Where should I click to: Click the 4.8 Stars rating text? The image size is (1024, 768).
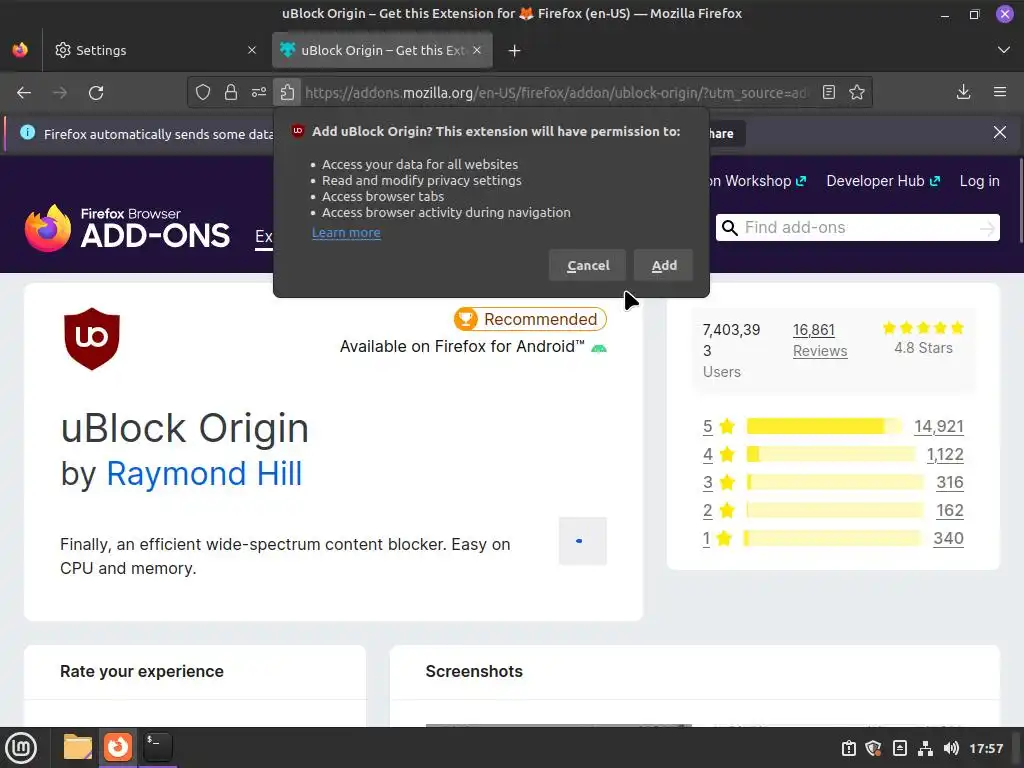click(x=923, y=348)
